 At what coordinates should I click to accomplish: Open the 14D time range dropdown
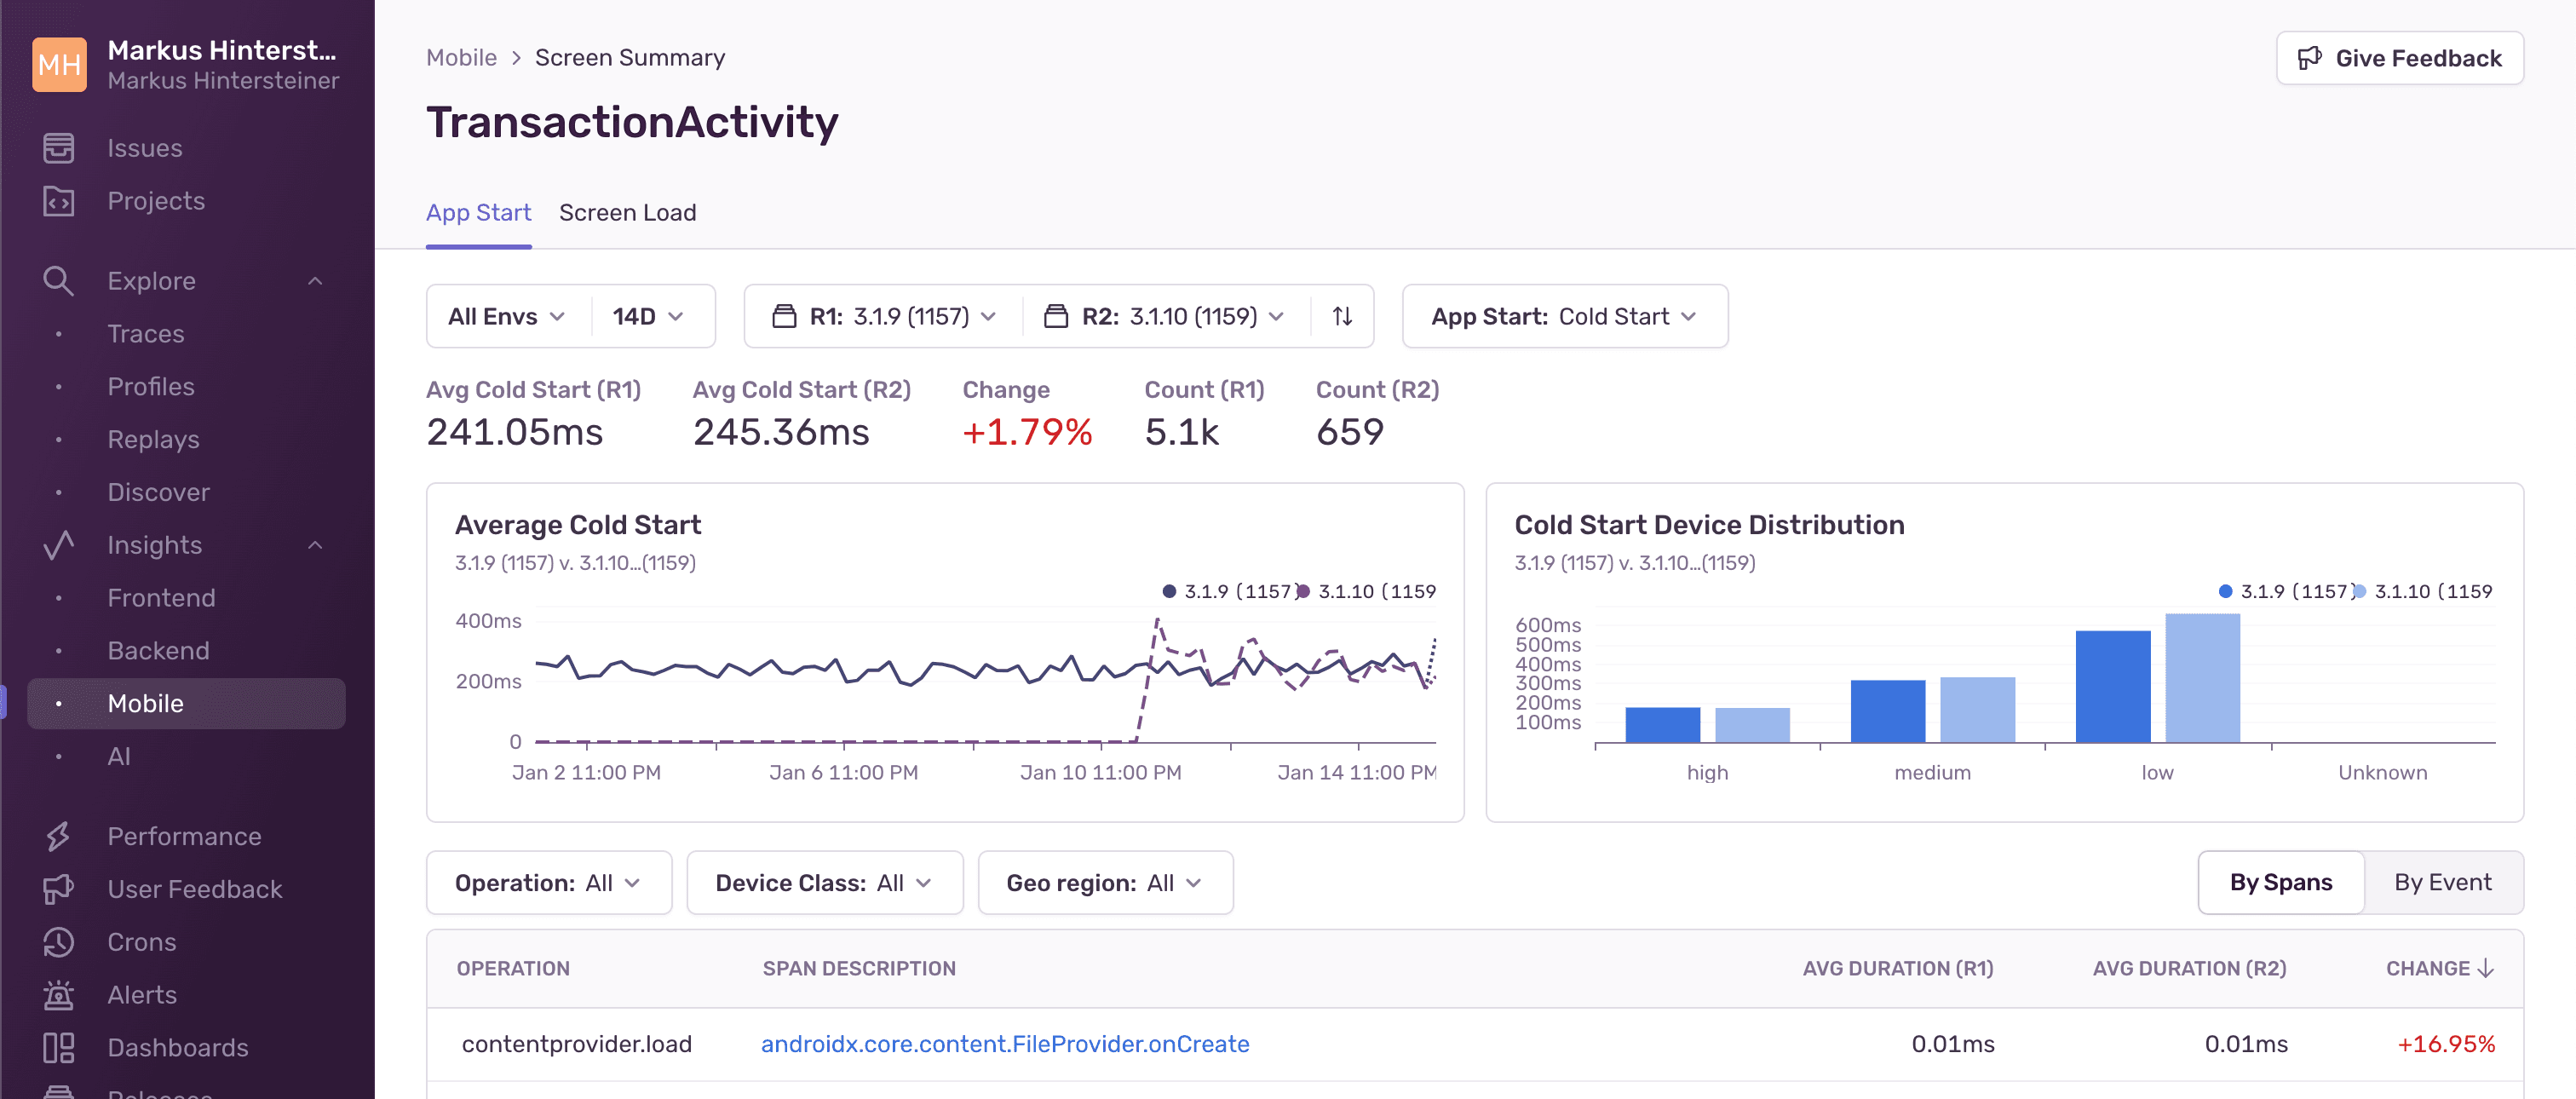point(647,315)
